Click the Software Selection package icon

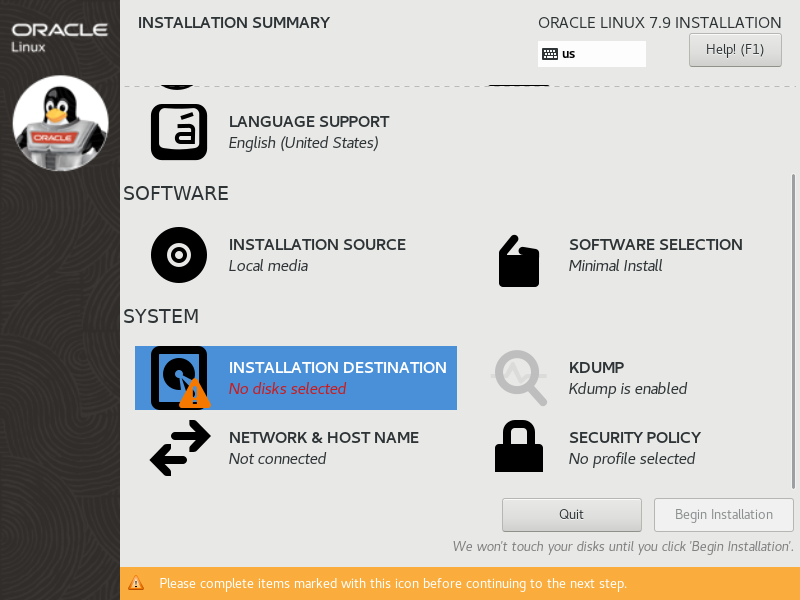coord(519,261)
